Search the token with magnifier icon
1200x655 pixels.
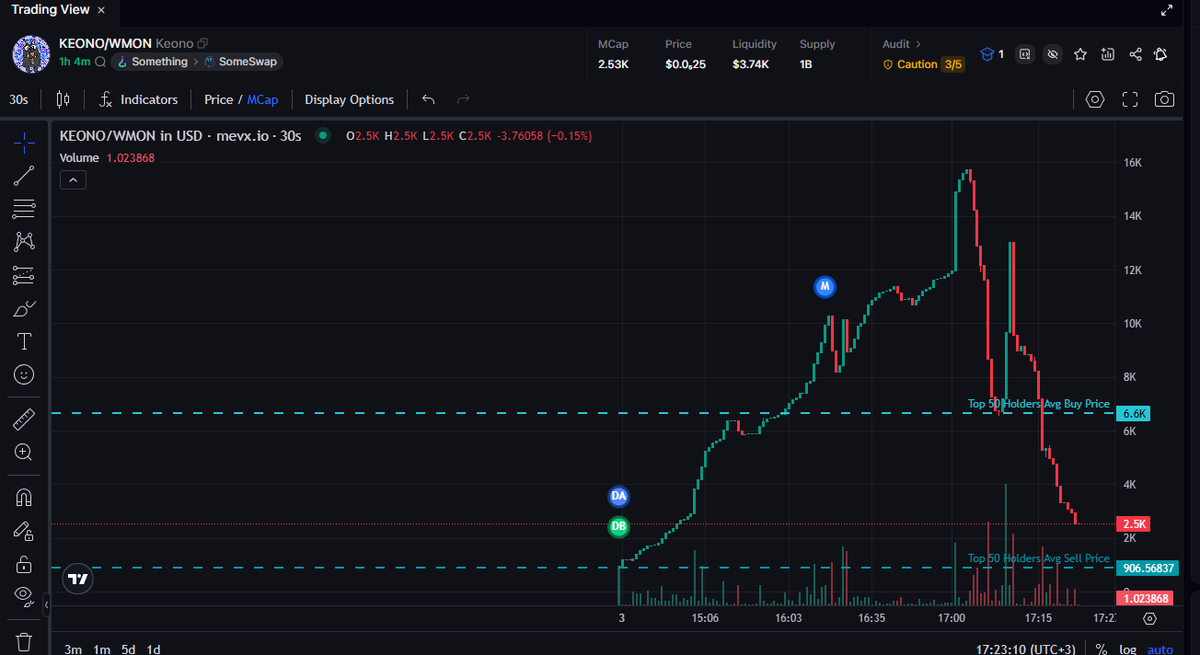coord(101,62)
